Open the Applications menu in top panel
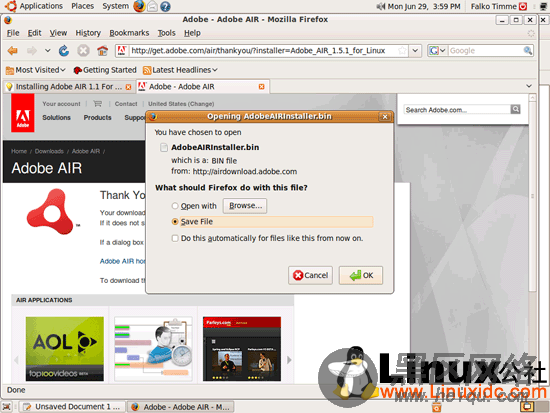This screenshot has width=550, height=413. pos(35,6)
